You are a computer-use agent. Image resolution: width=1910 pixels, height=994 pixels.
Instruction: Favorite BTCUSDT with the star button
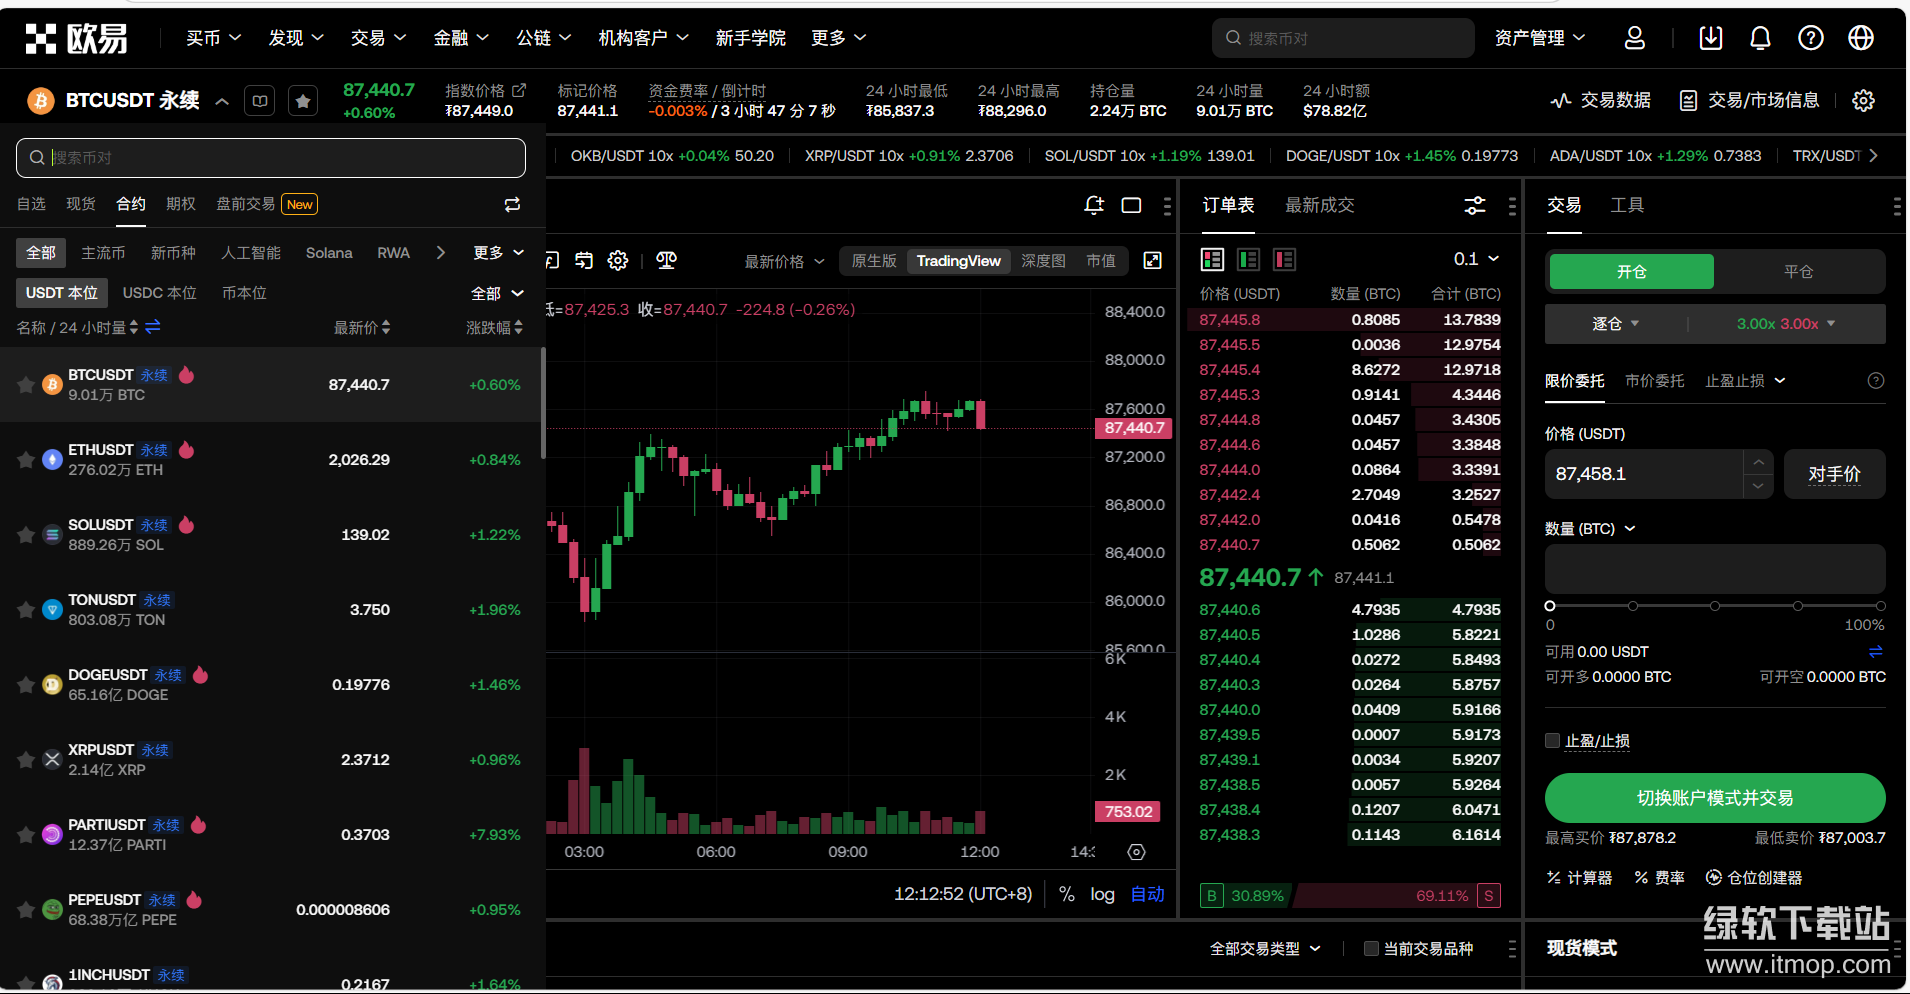click(x=303, y=101)
